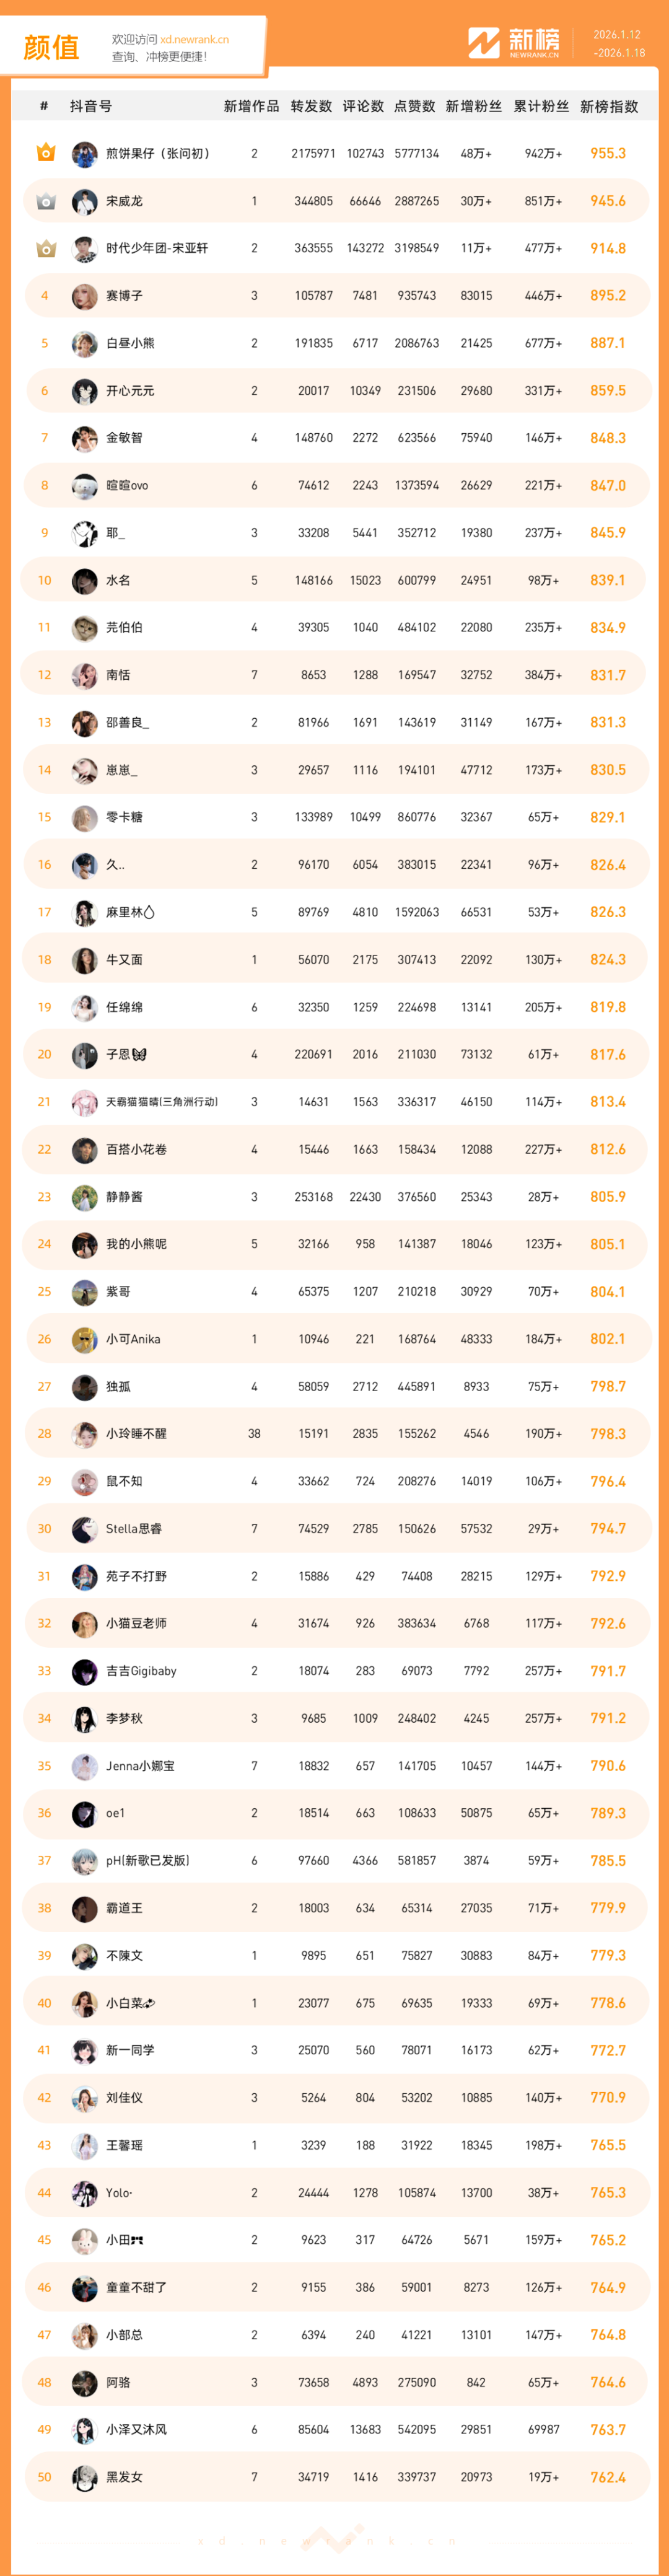669x2576 pixels.
Task: Click the gold crown icon for rank 1
Action: 45,153
